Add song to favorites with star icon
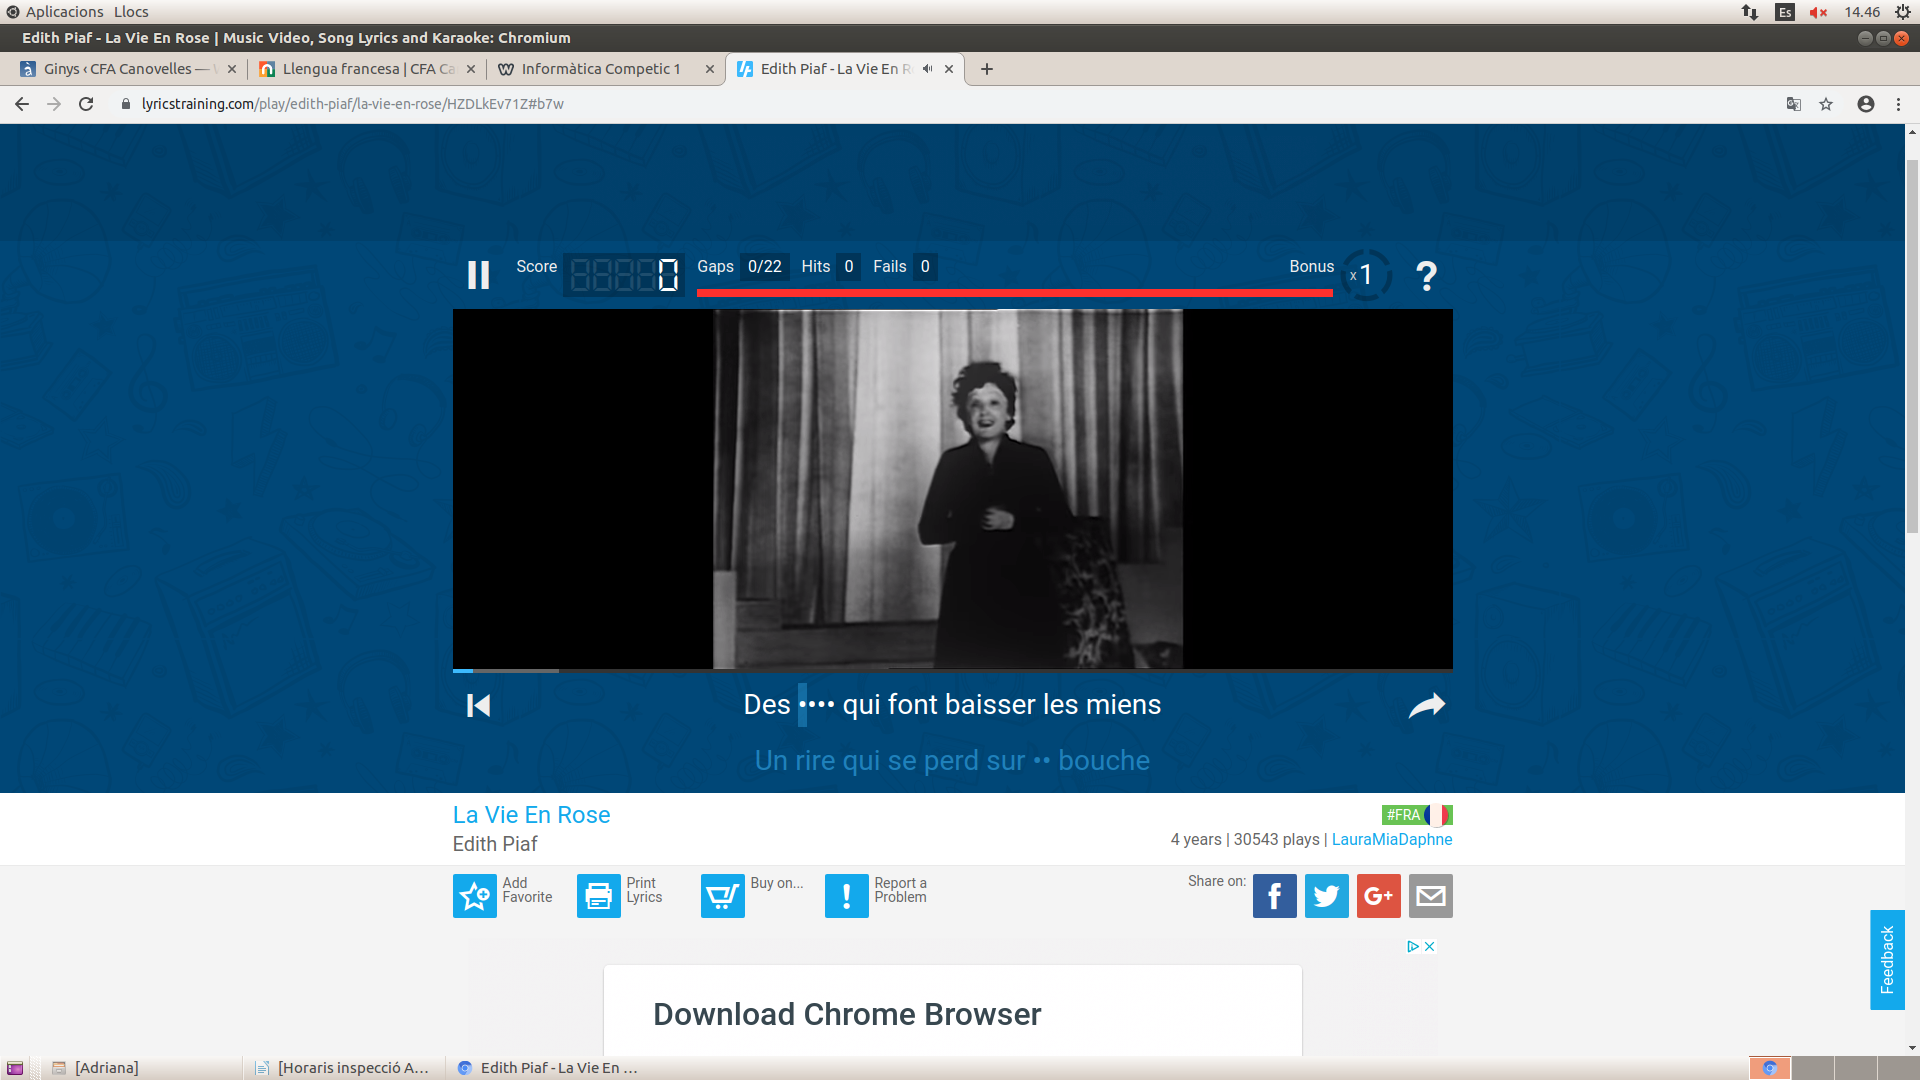Image resolution: width=1920 pixels, height=1080 pixels. click(475, 896)
